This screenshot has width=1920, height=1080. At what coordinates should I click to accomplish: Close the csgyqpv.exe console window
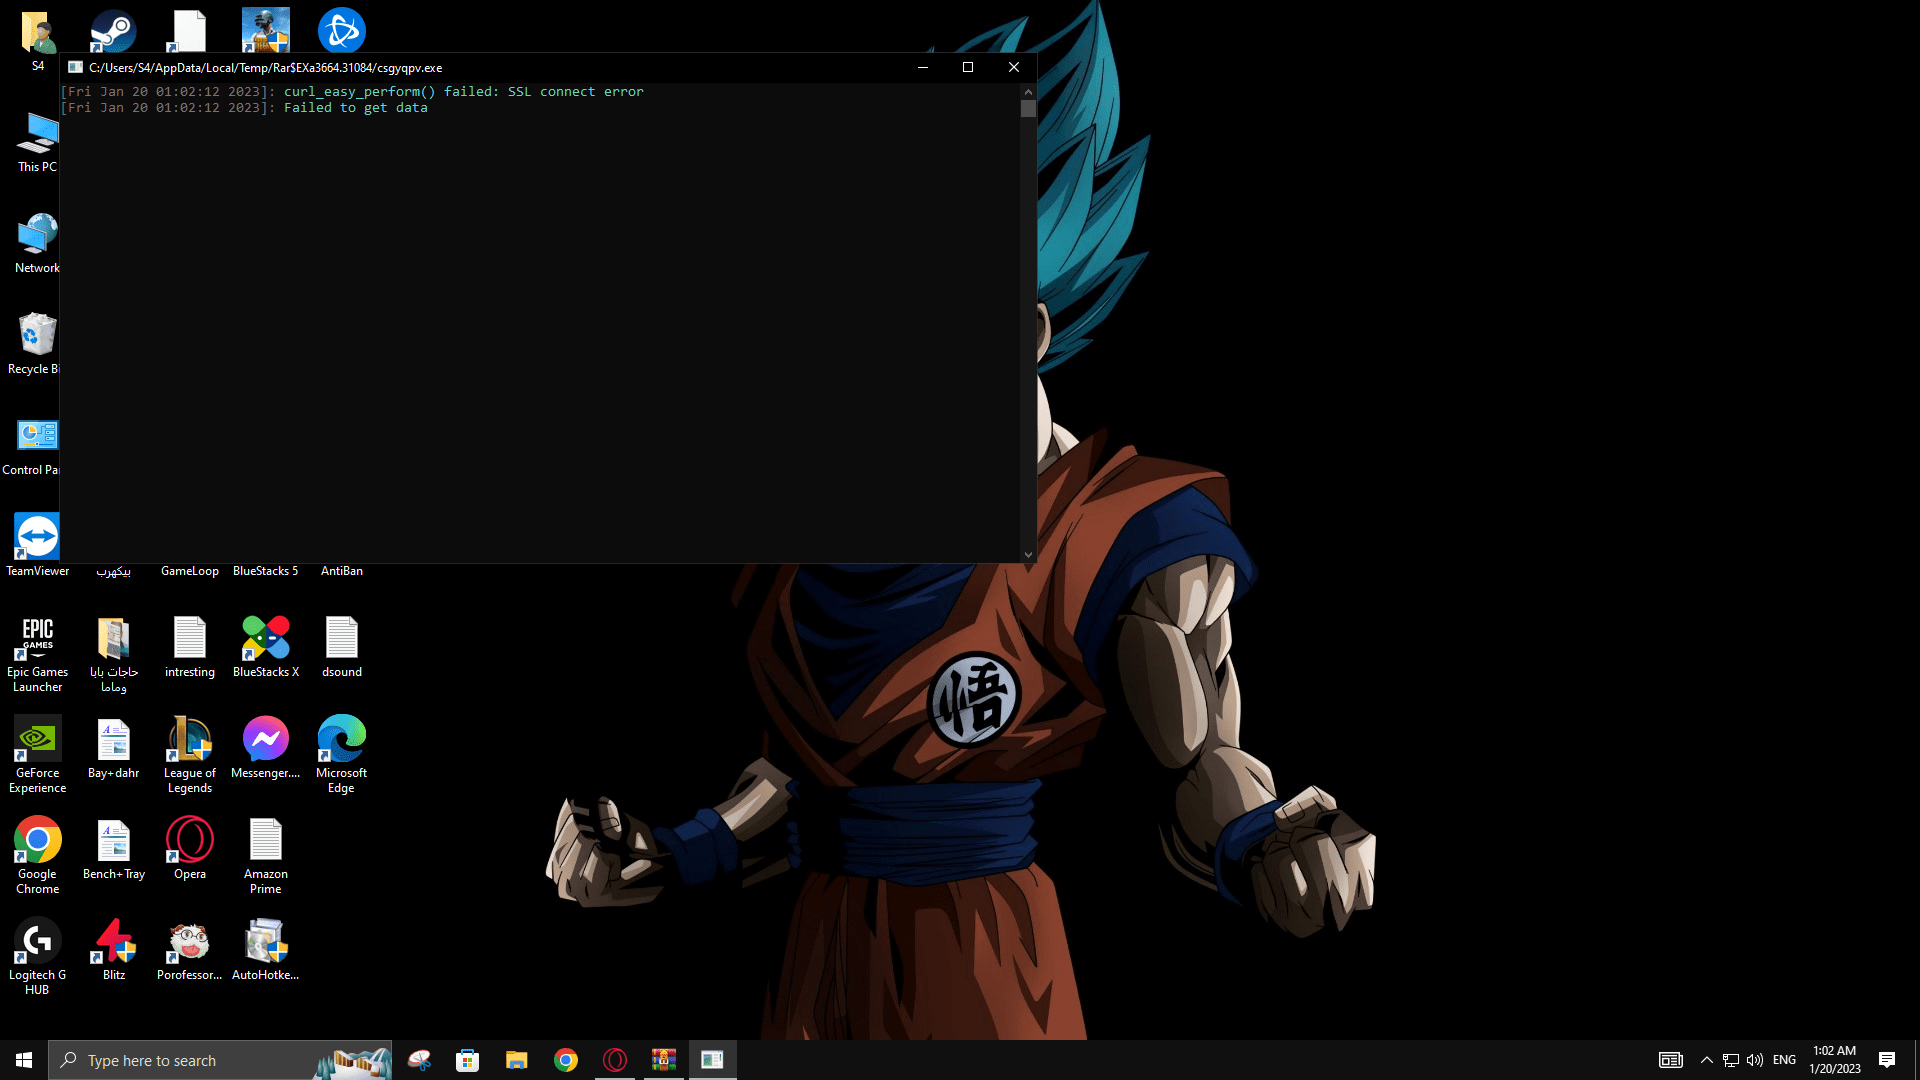click(1014, 67)
